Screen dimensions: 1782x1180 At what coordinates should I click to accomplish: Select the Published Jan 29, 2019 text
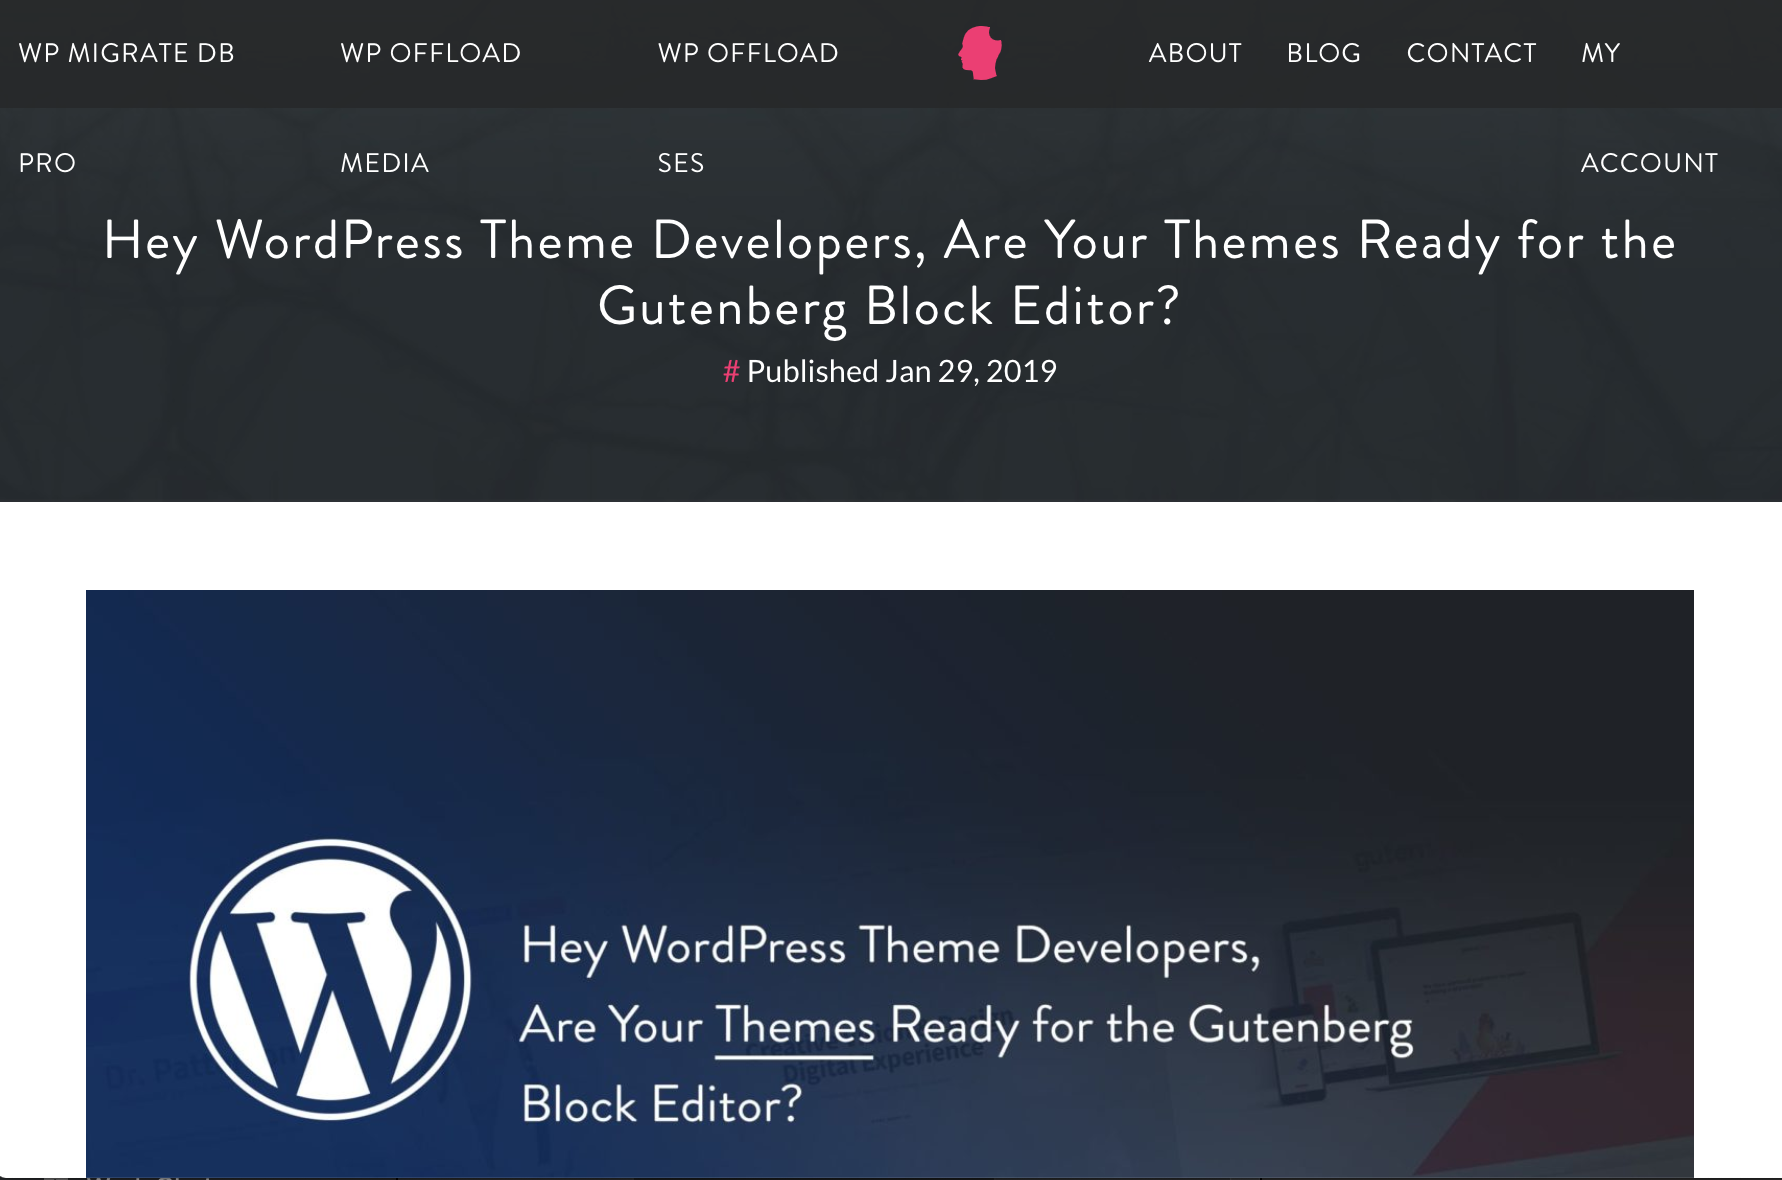[902, 371]
